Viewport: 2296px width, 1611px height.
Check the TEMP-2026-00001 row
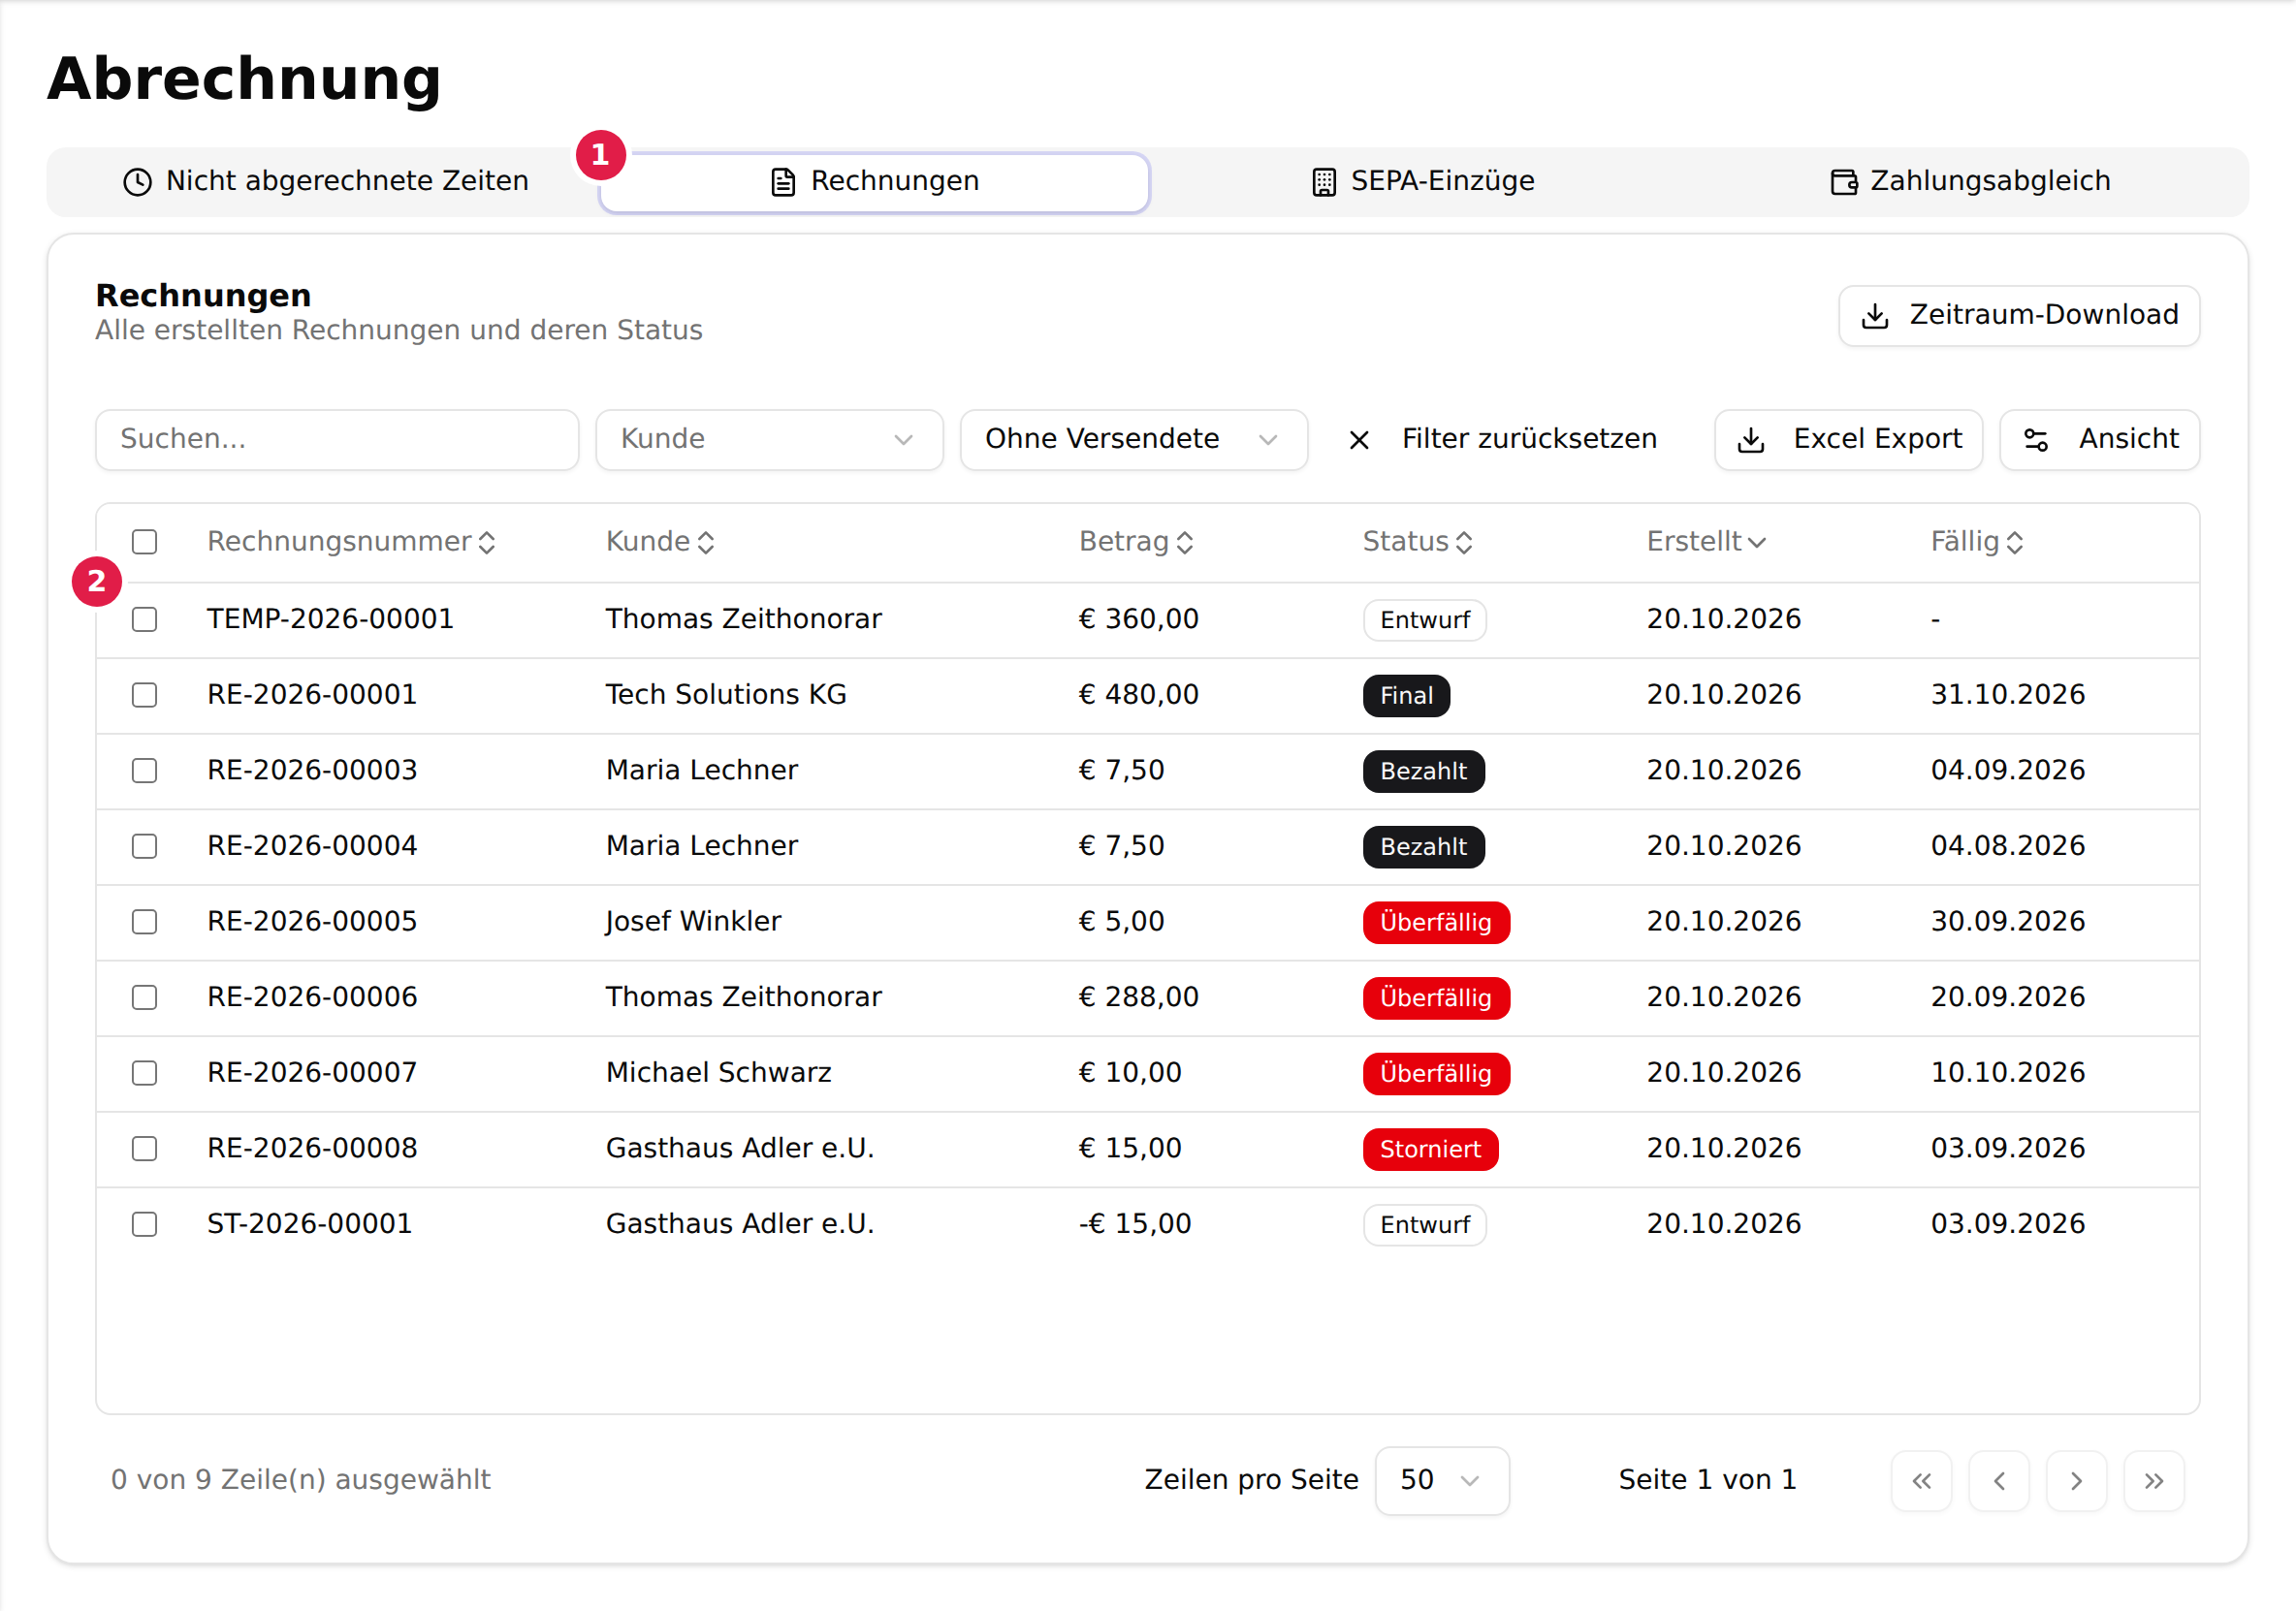click(145, 619)
